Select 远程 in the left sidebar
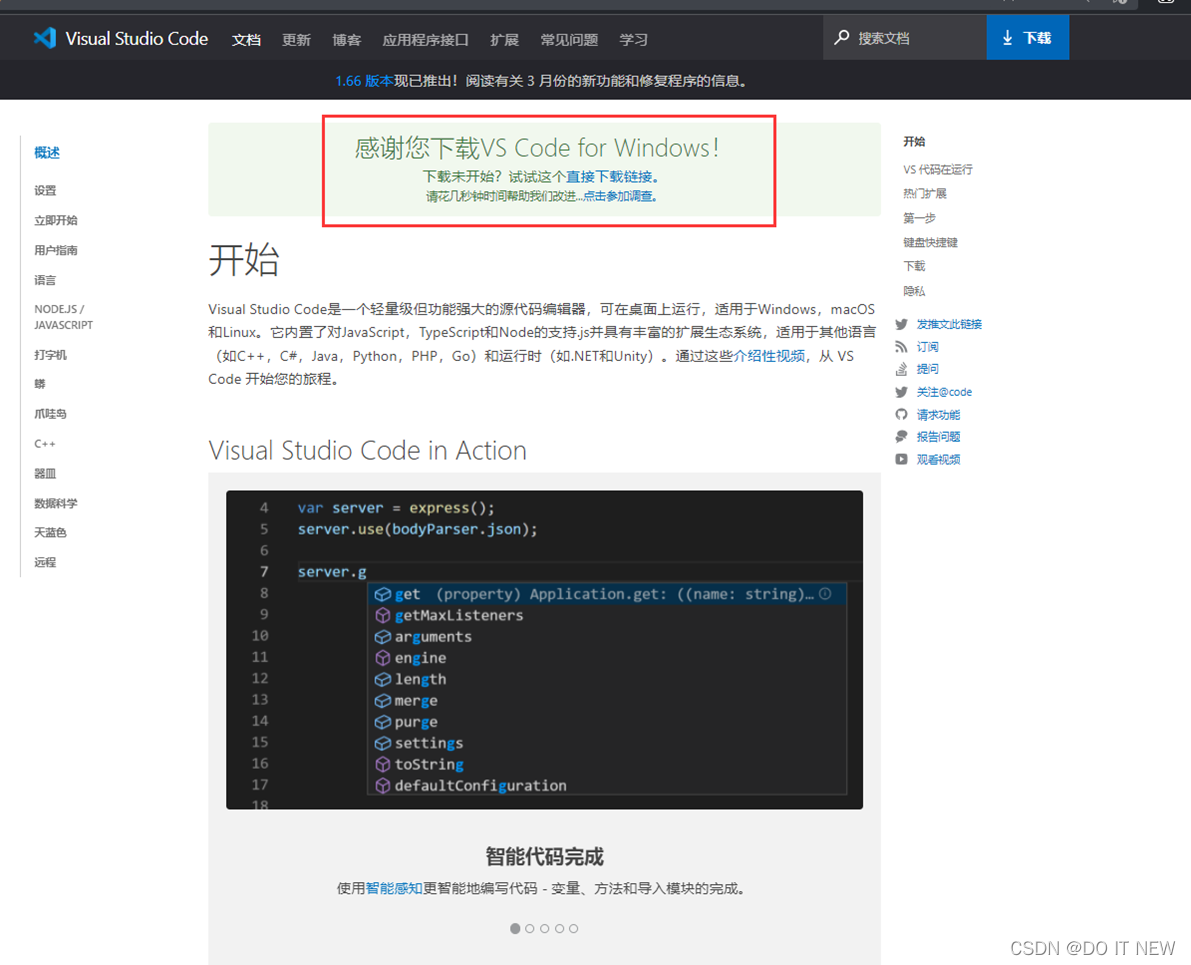The width and height of the screenshot is (1191, 965). point(45,562)
